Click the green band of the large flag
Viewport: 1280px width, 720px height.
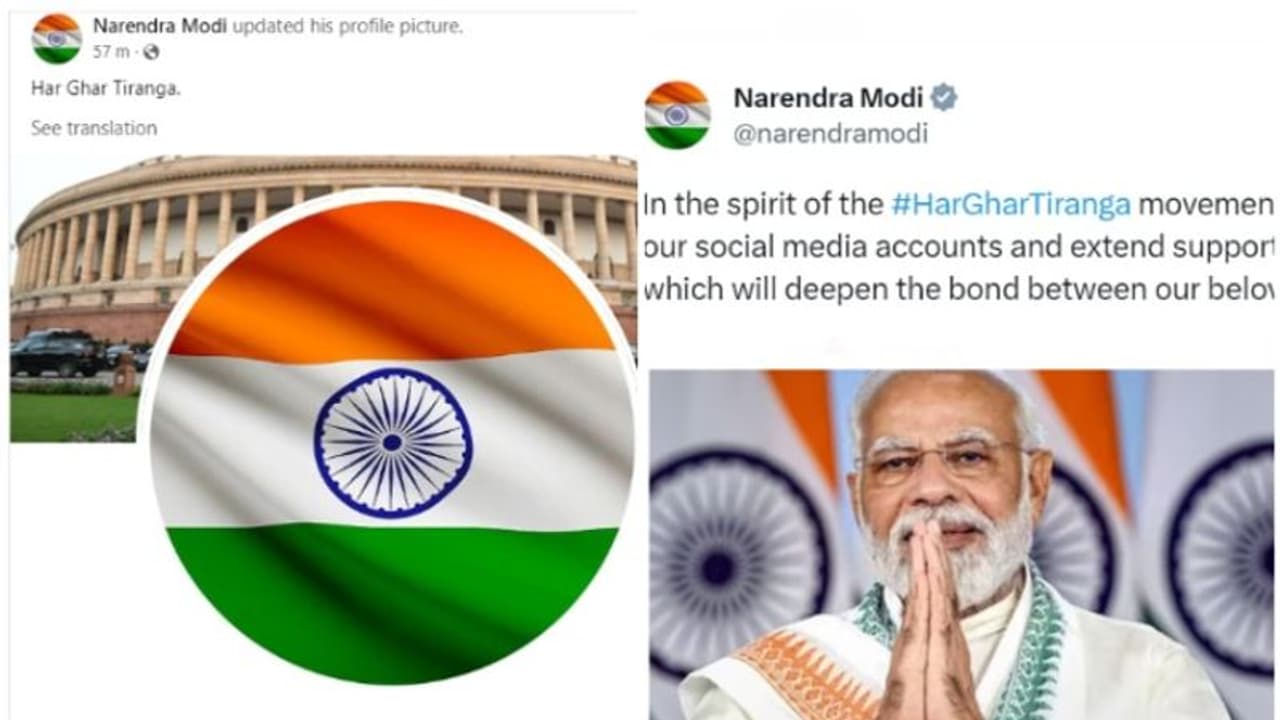(x=390, y=600)
